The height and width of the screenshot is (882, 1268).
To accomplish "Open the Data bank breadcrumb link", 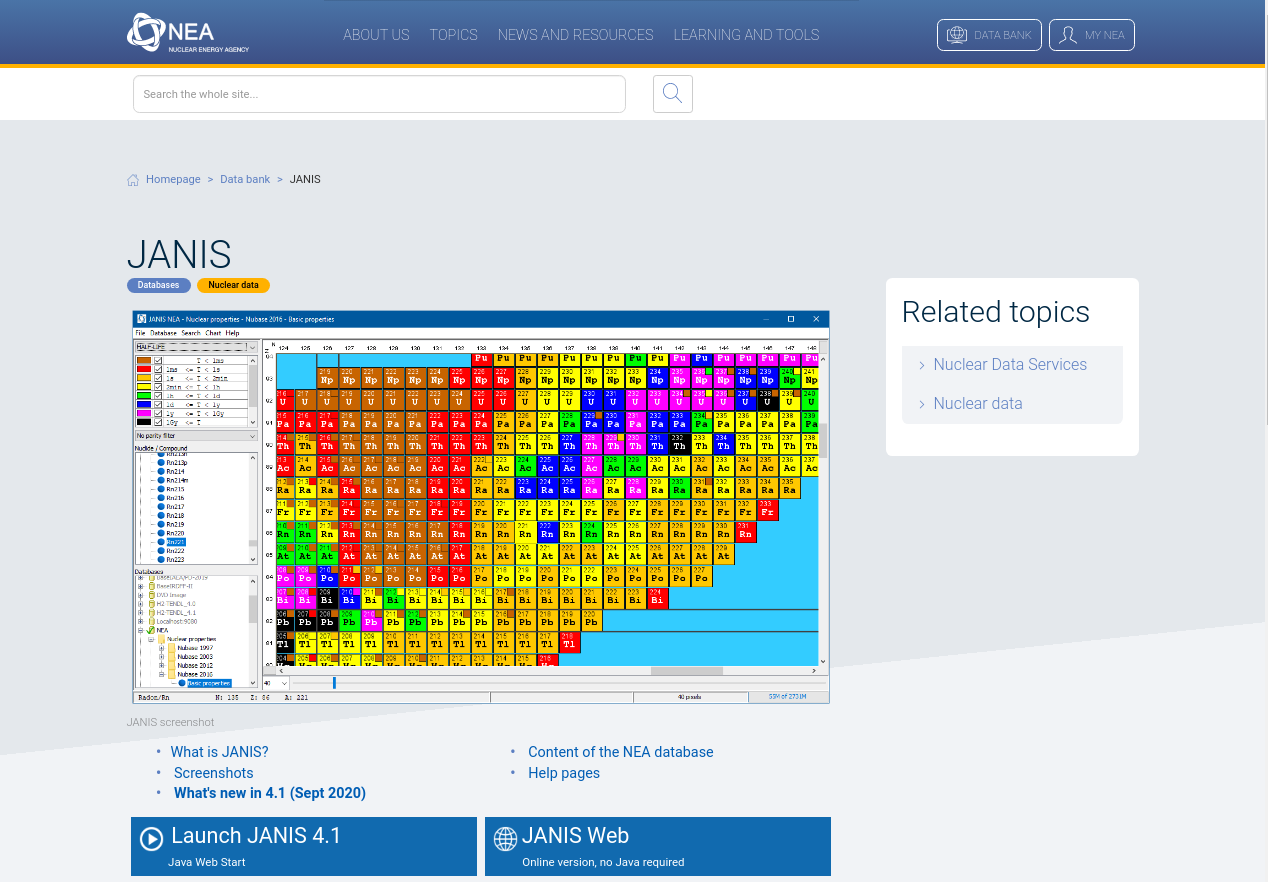I will tap(245, 180).
